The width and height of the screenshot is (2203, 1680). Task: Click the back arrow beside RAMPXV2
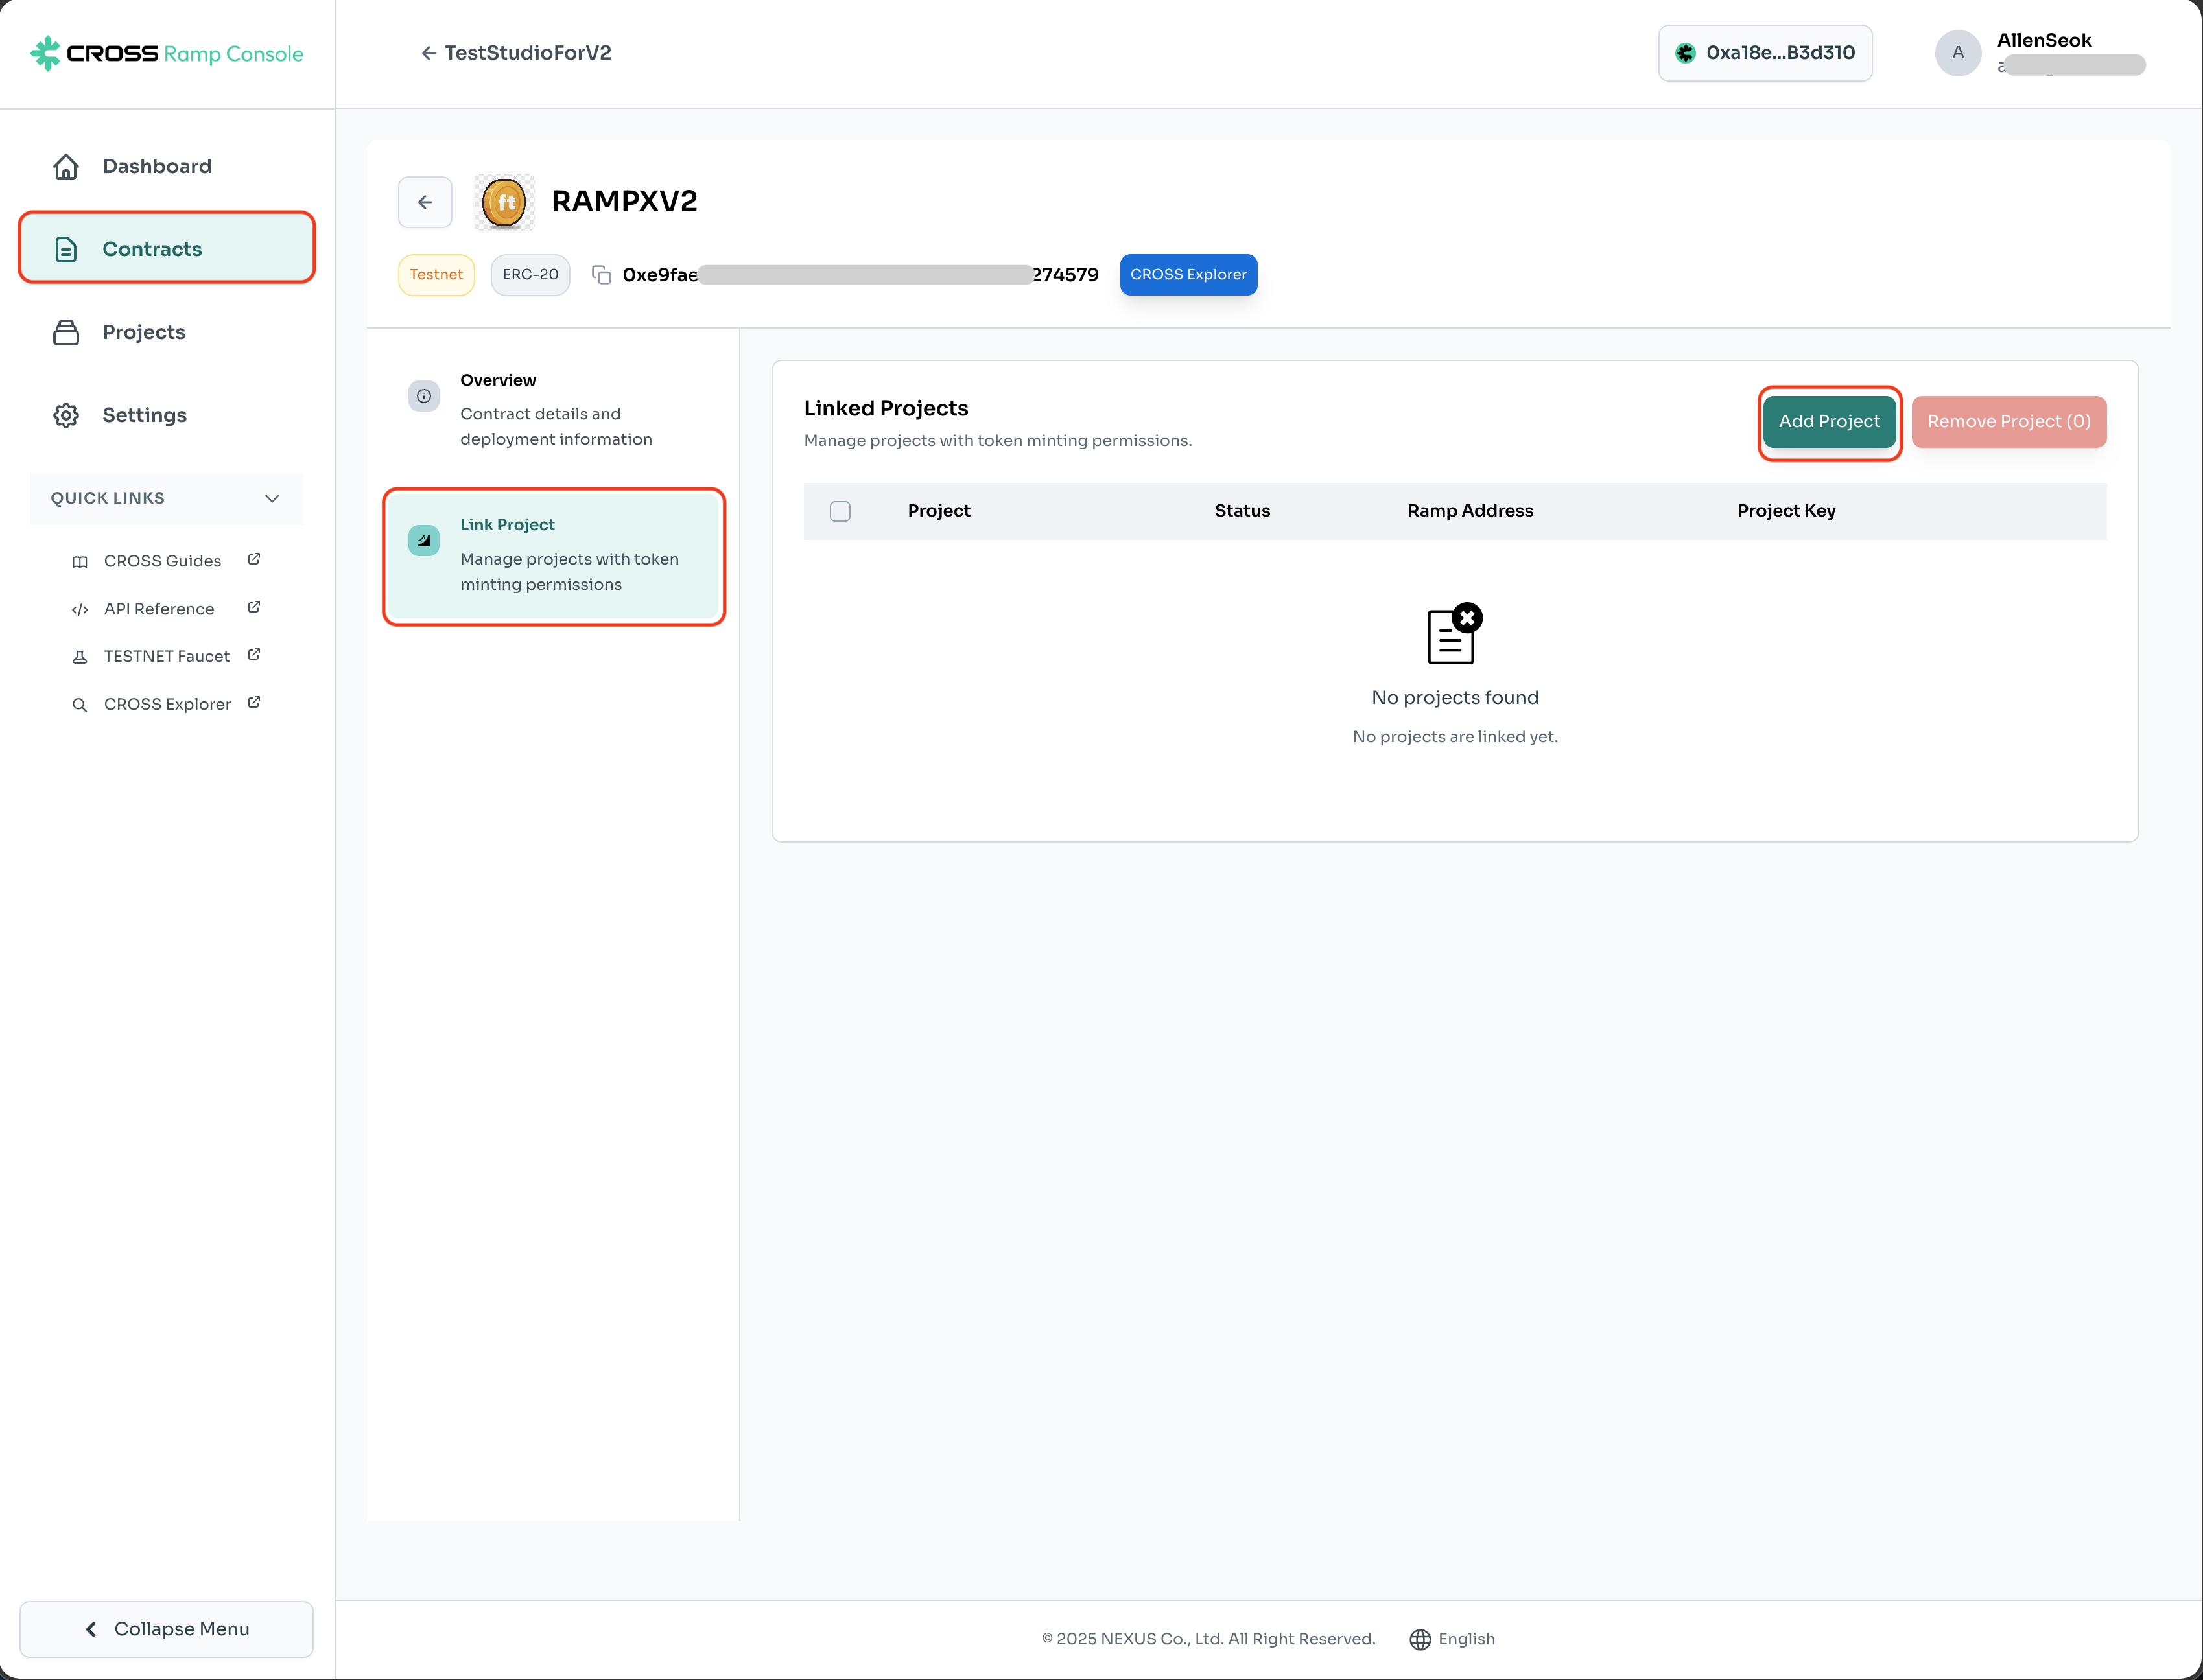pyautogui.click(x=425, y=202)
